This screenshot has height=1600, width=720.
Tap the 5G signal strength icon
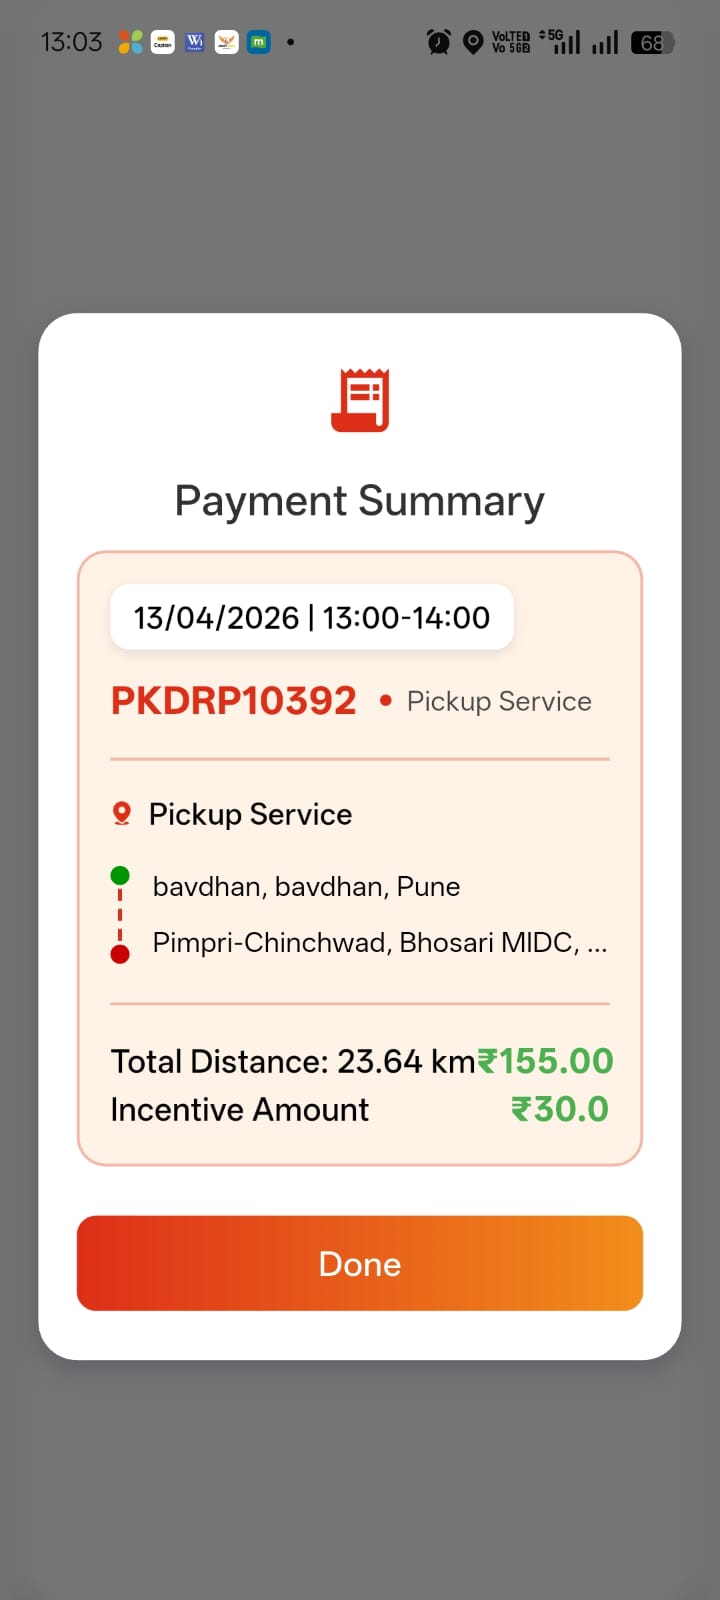pos(562,42)
